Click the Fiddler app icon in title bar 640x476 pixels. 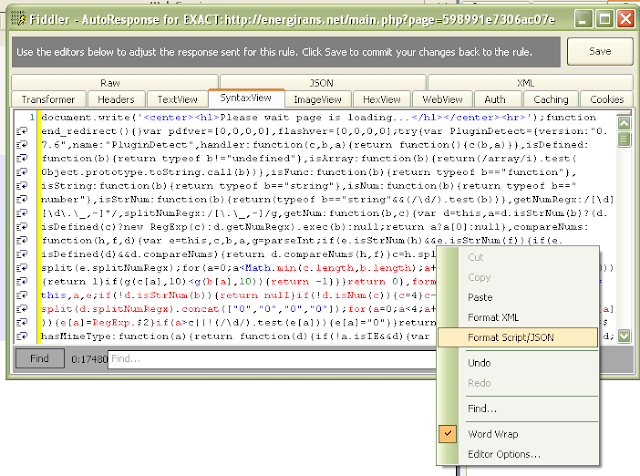(x=18, y=18)
